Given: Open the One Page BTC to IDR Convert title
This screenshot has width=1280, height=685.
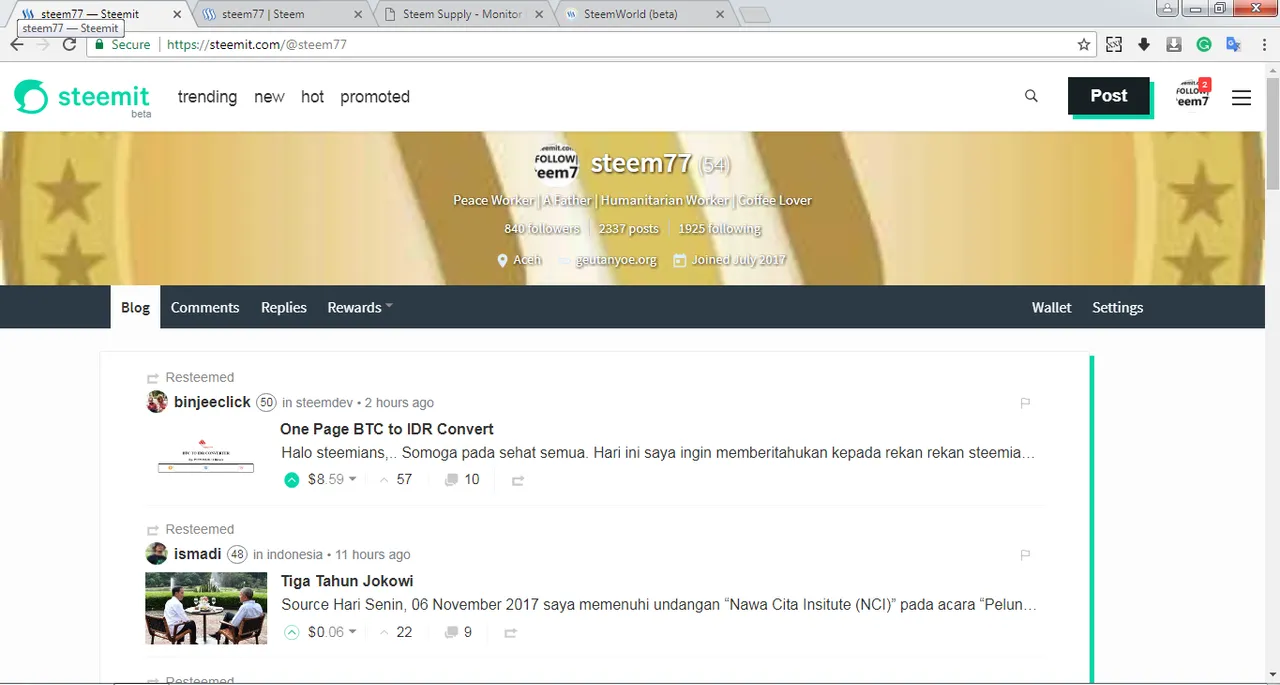Looking at the screenshot, I should 386,429.
